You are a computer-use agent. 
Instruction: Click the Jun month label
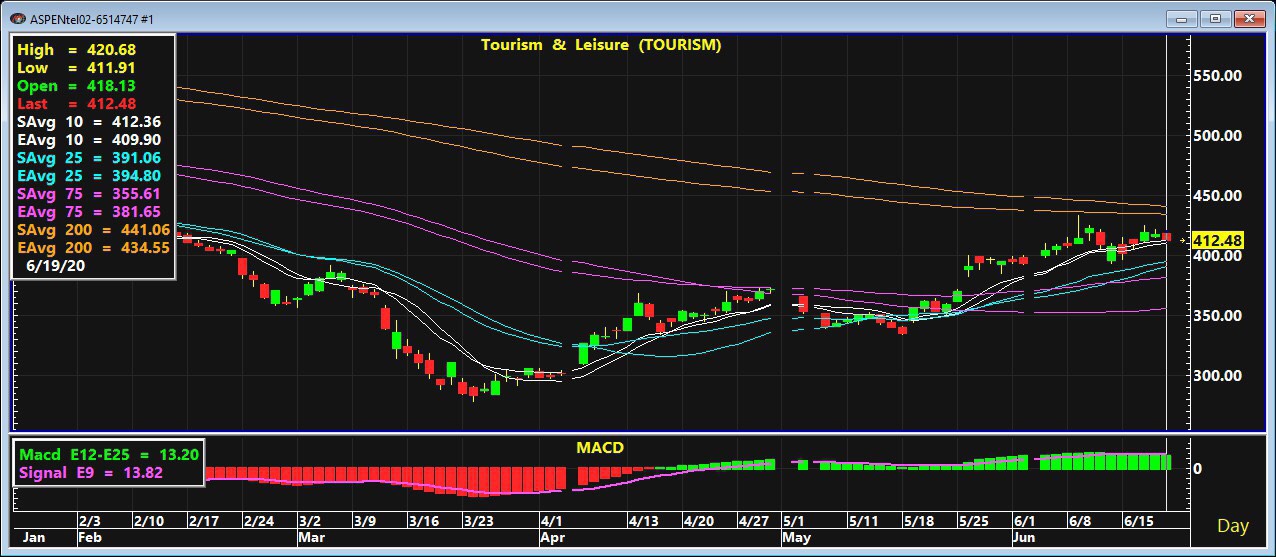pos(1025,538)
